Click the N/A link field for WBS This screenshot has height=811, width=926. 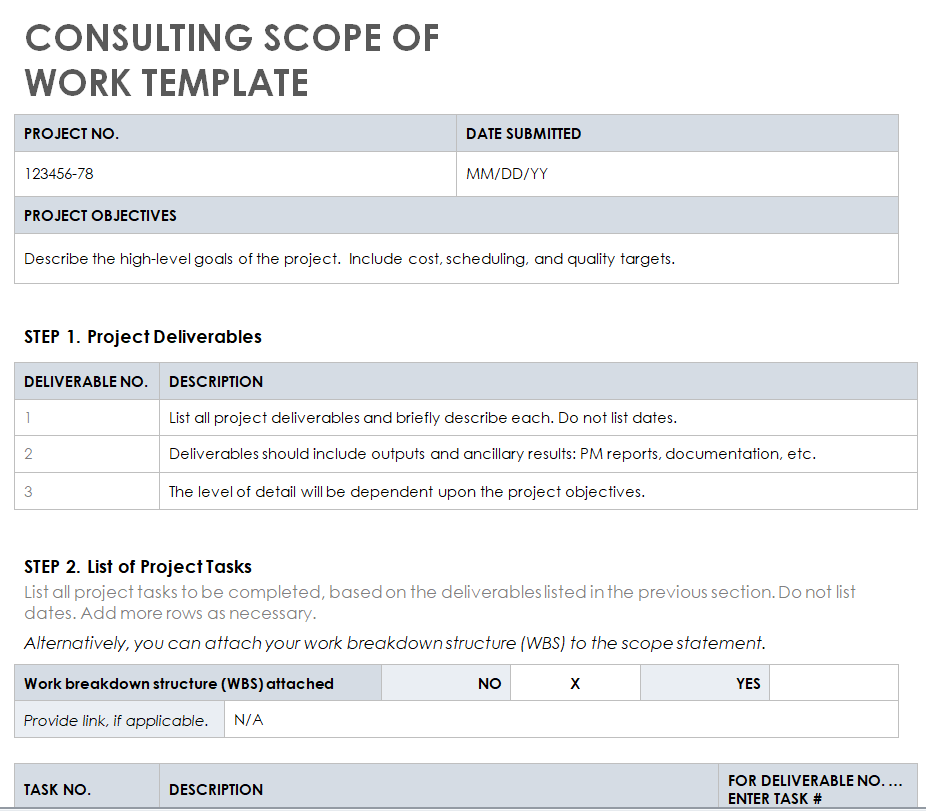tap(560, 720)
